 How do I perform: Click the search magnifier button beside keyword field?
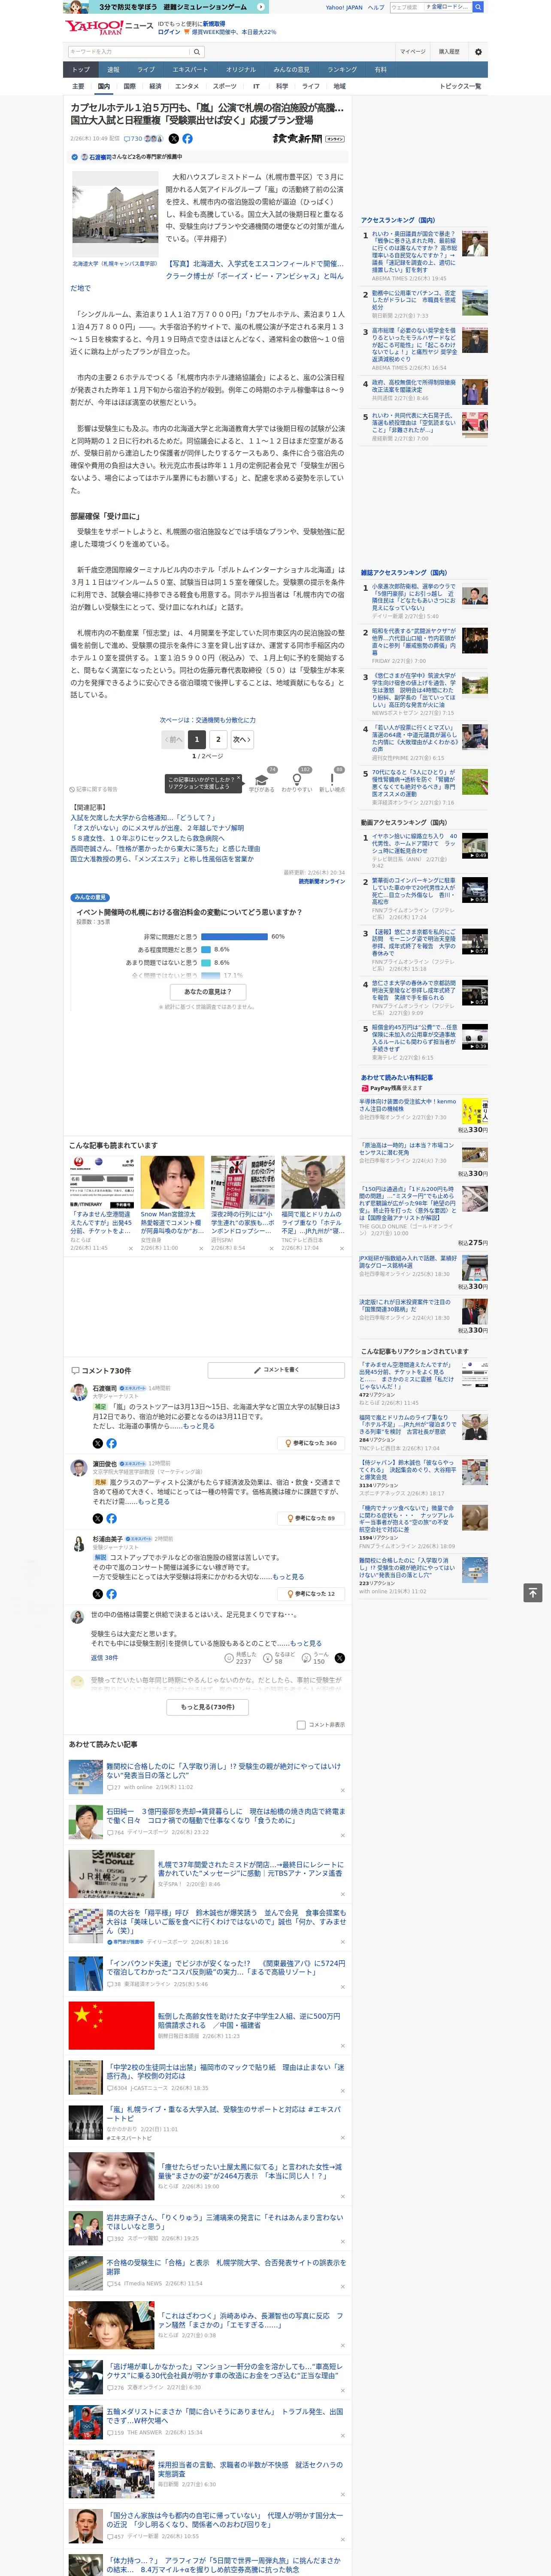point(197,52)
